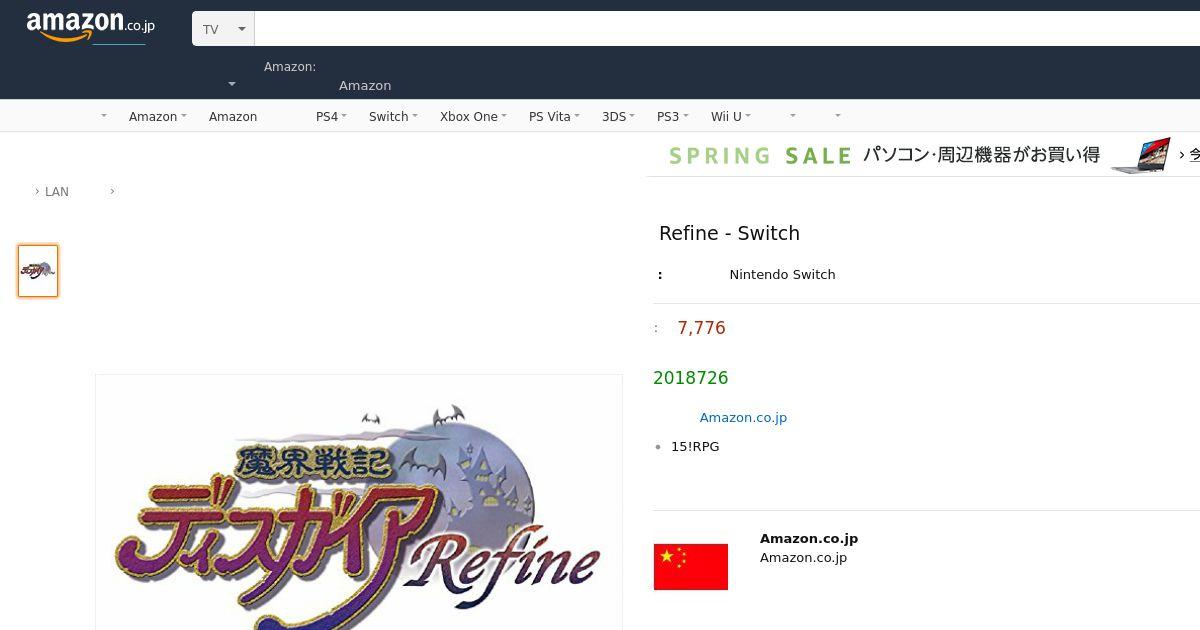Open the TV search category dropdown

(224, 29)
